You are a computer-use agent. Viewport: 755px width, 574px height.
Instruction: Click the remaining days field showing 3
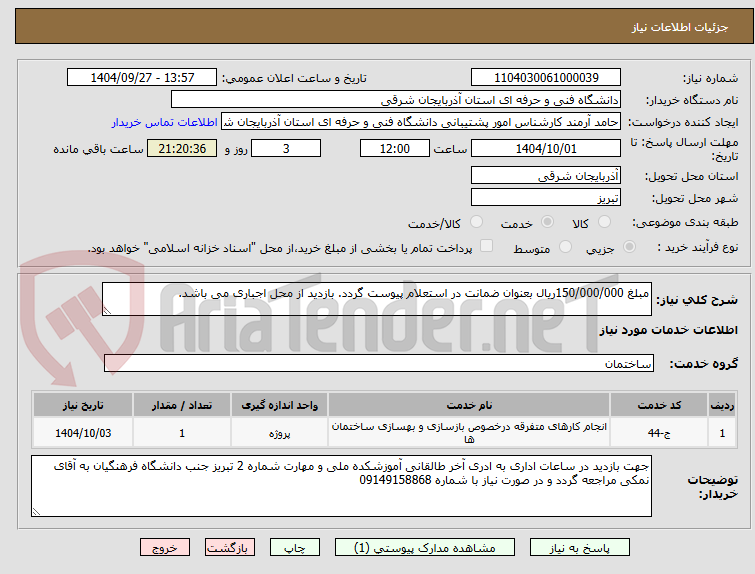pos(286,148)
